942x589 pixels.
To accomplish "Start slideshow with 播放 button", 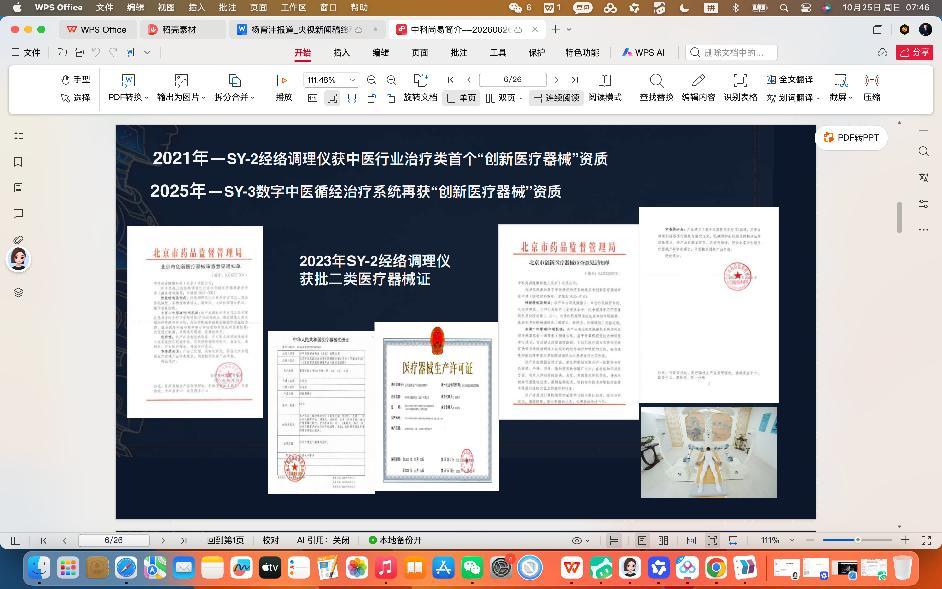I will (x=283, y=88).
